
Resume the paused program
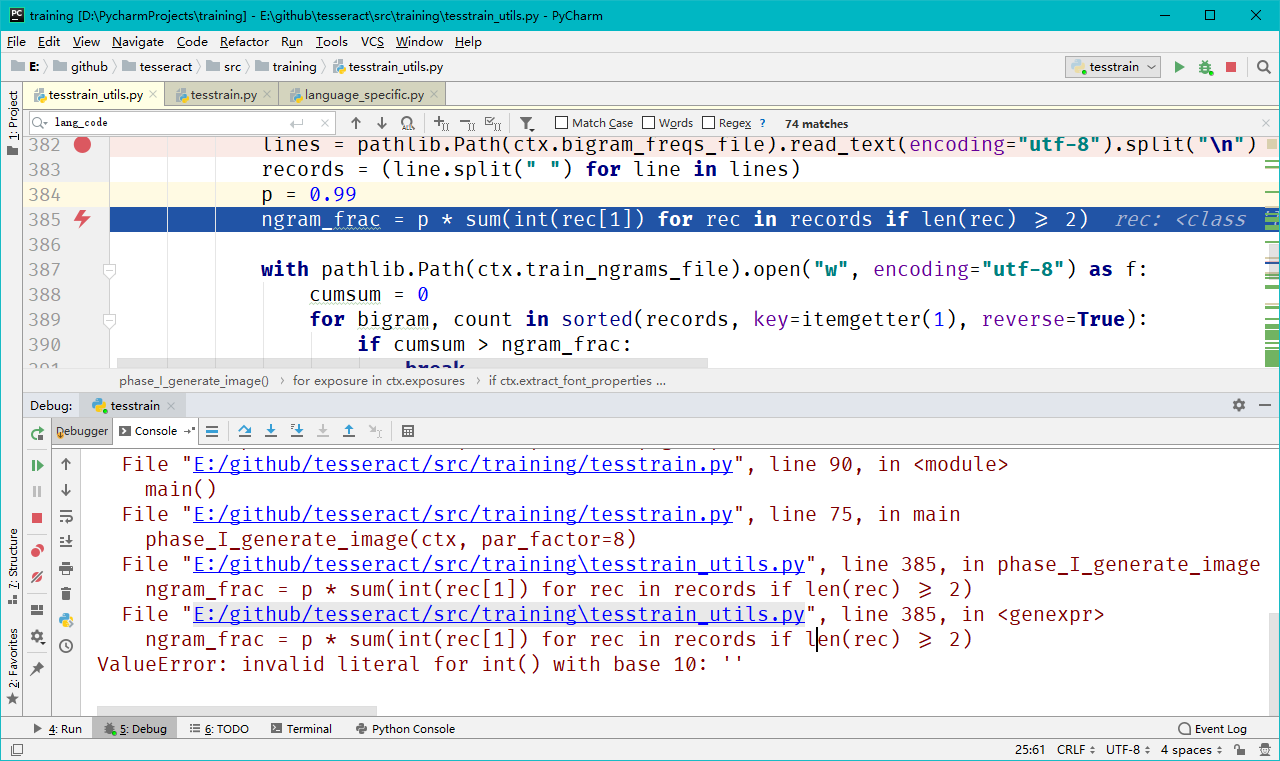[37, 465]
